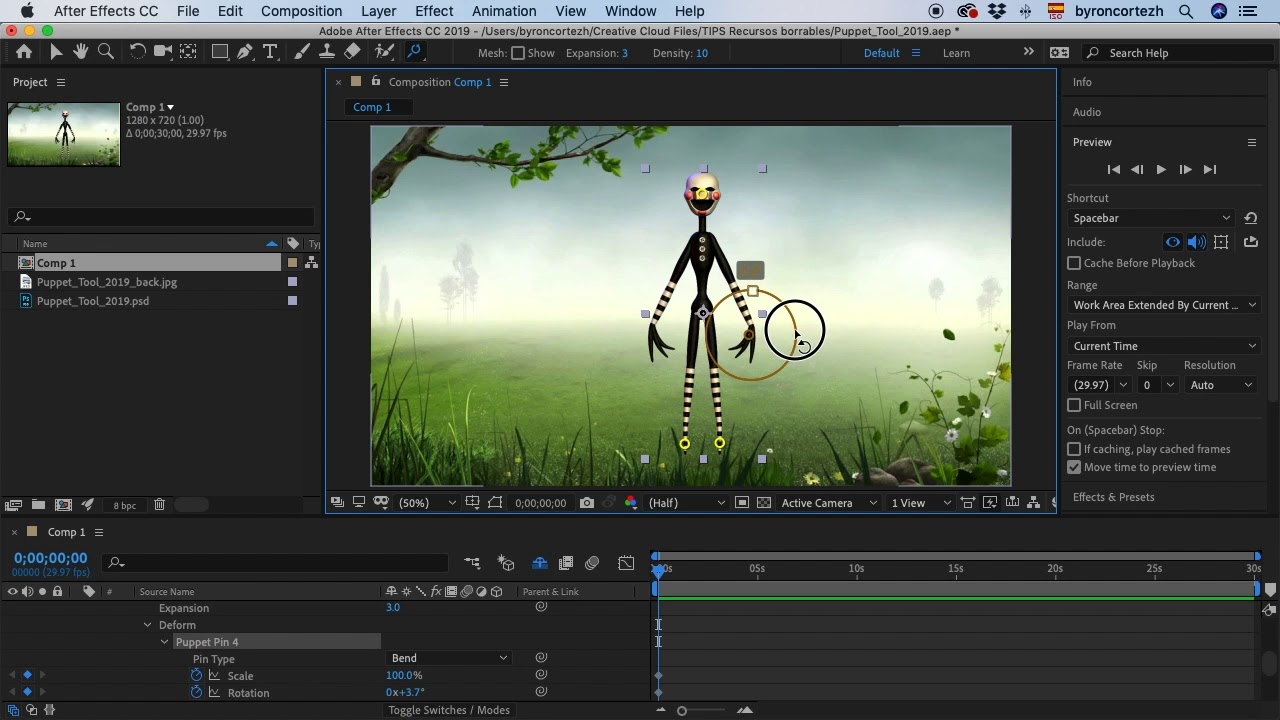Enable Full Screen checkbox
1280x720 pixels.
tap(1074, 405)
